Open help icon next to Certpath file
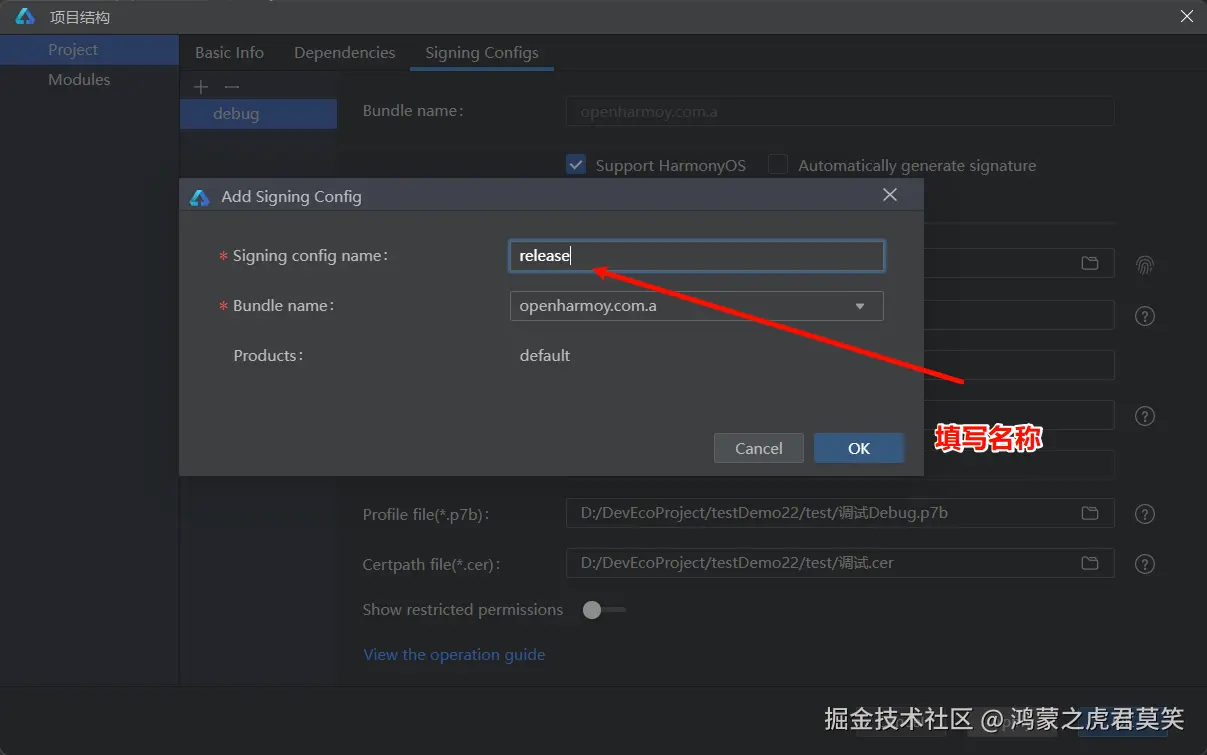This screenshot has height=755, width=1207. (x=1145, y=564)
